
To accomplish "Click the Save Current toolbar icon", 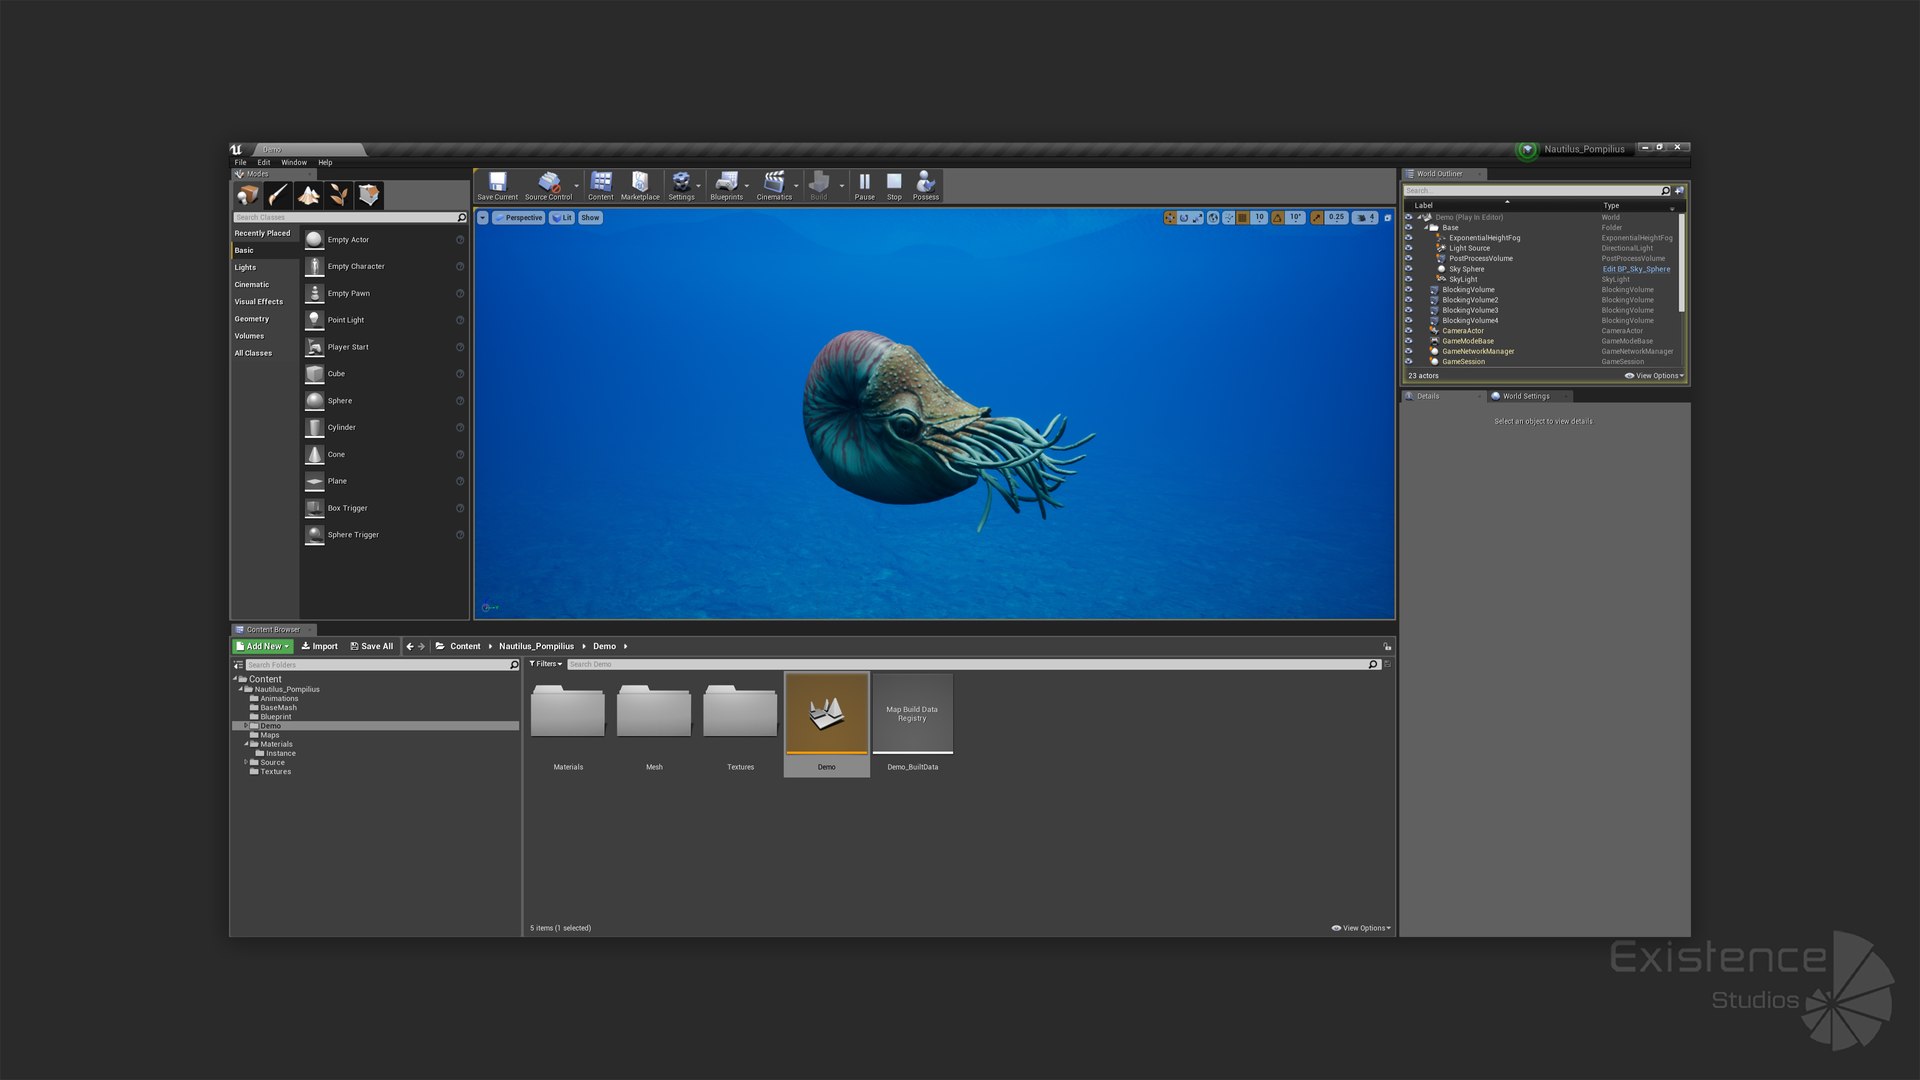I will click(497, 186).
